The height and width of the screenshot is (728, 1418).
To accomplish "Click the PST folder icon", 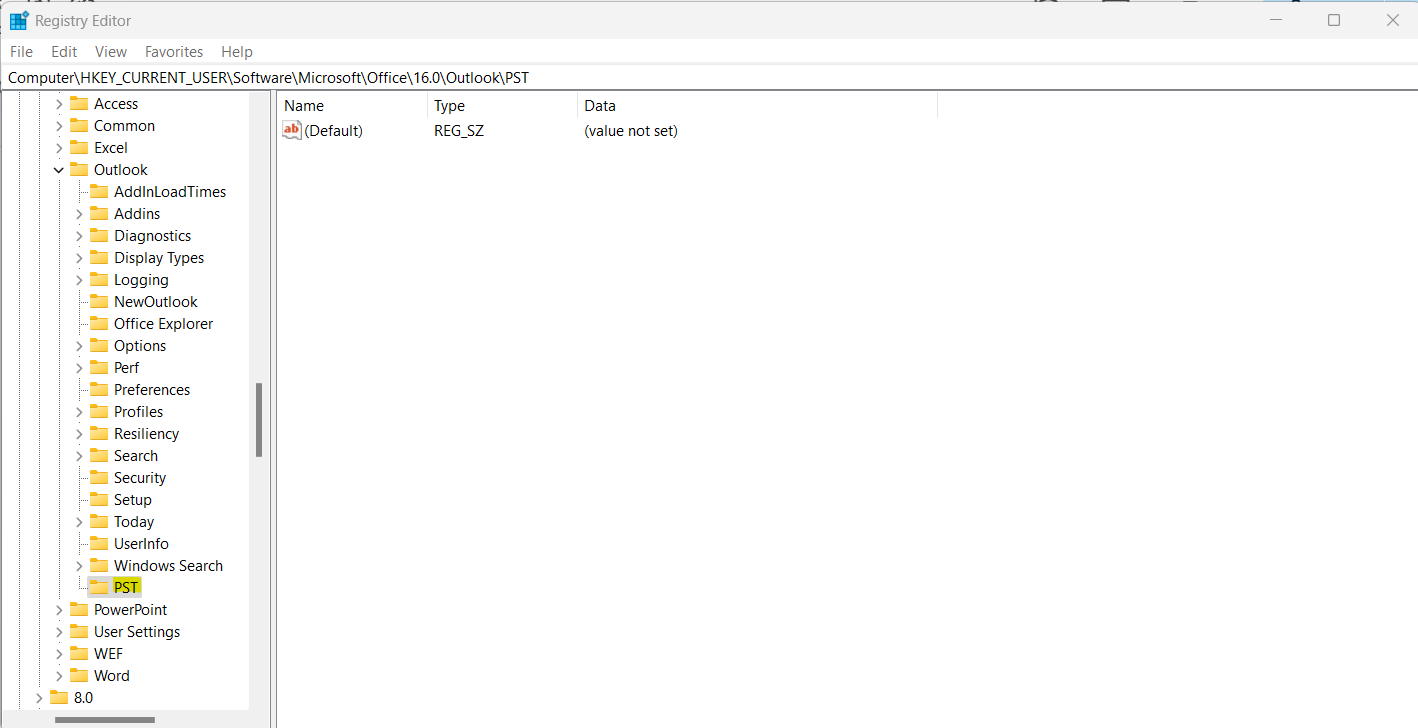I will [x=99, y=587].
